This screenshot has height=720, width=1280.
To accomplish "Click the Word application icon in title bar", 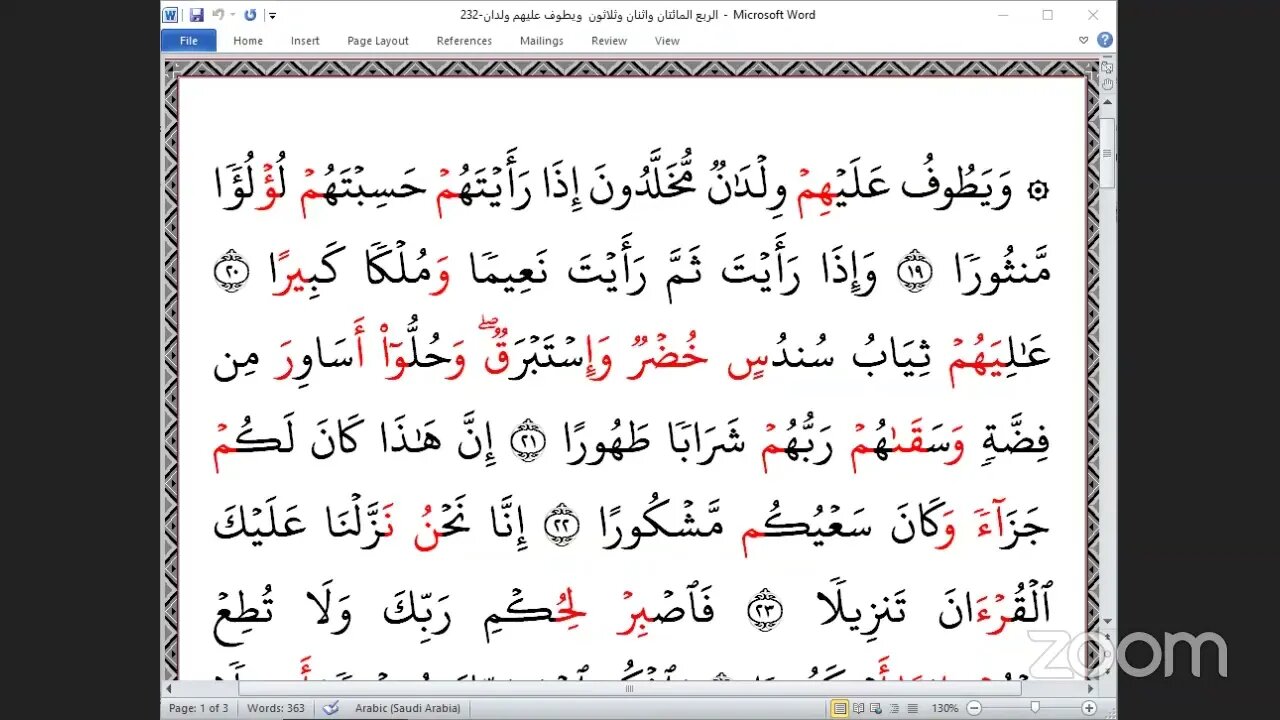I will coord(170,15).
